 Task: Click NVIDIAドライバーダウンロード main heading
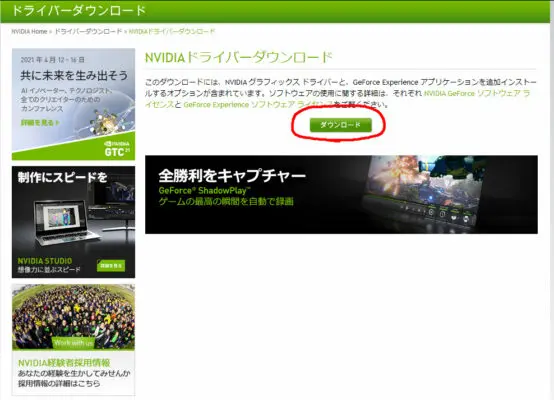(239, 57)
